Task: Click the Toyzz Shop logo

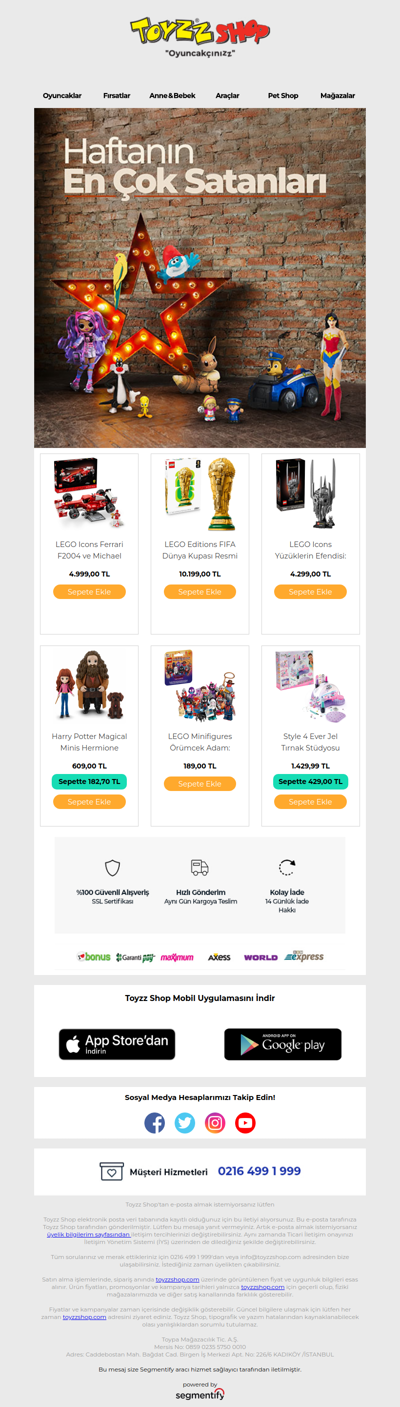Action: (200, 31)
